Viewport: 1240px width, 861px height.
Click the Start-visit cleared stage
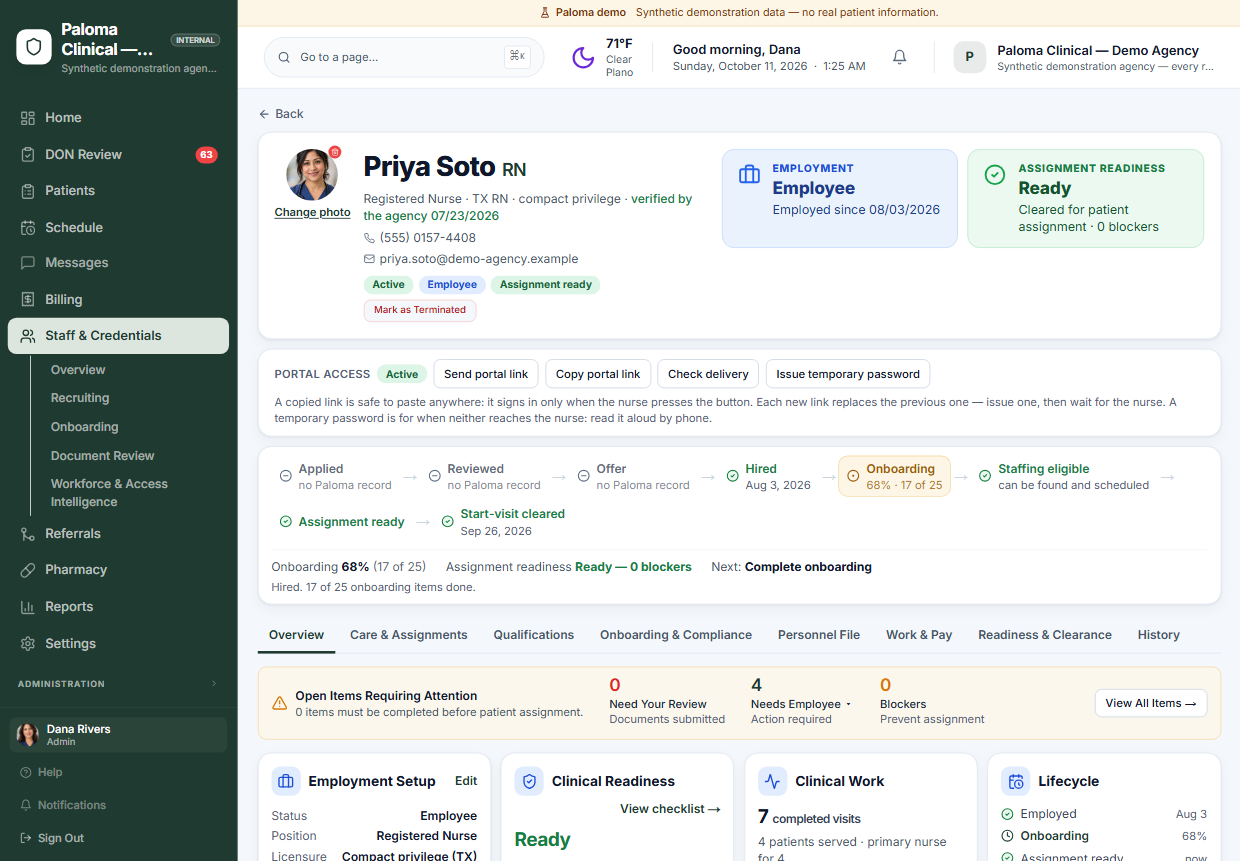pos(504,522)
